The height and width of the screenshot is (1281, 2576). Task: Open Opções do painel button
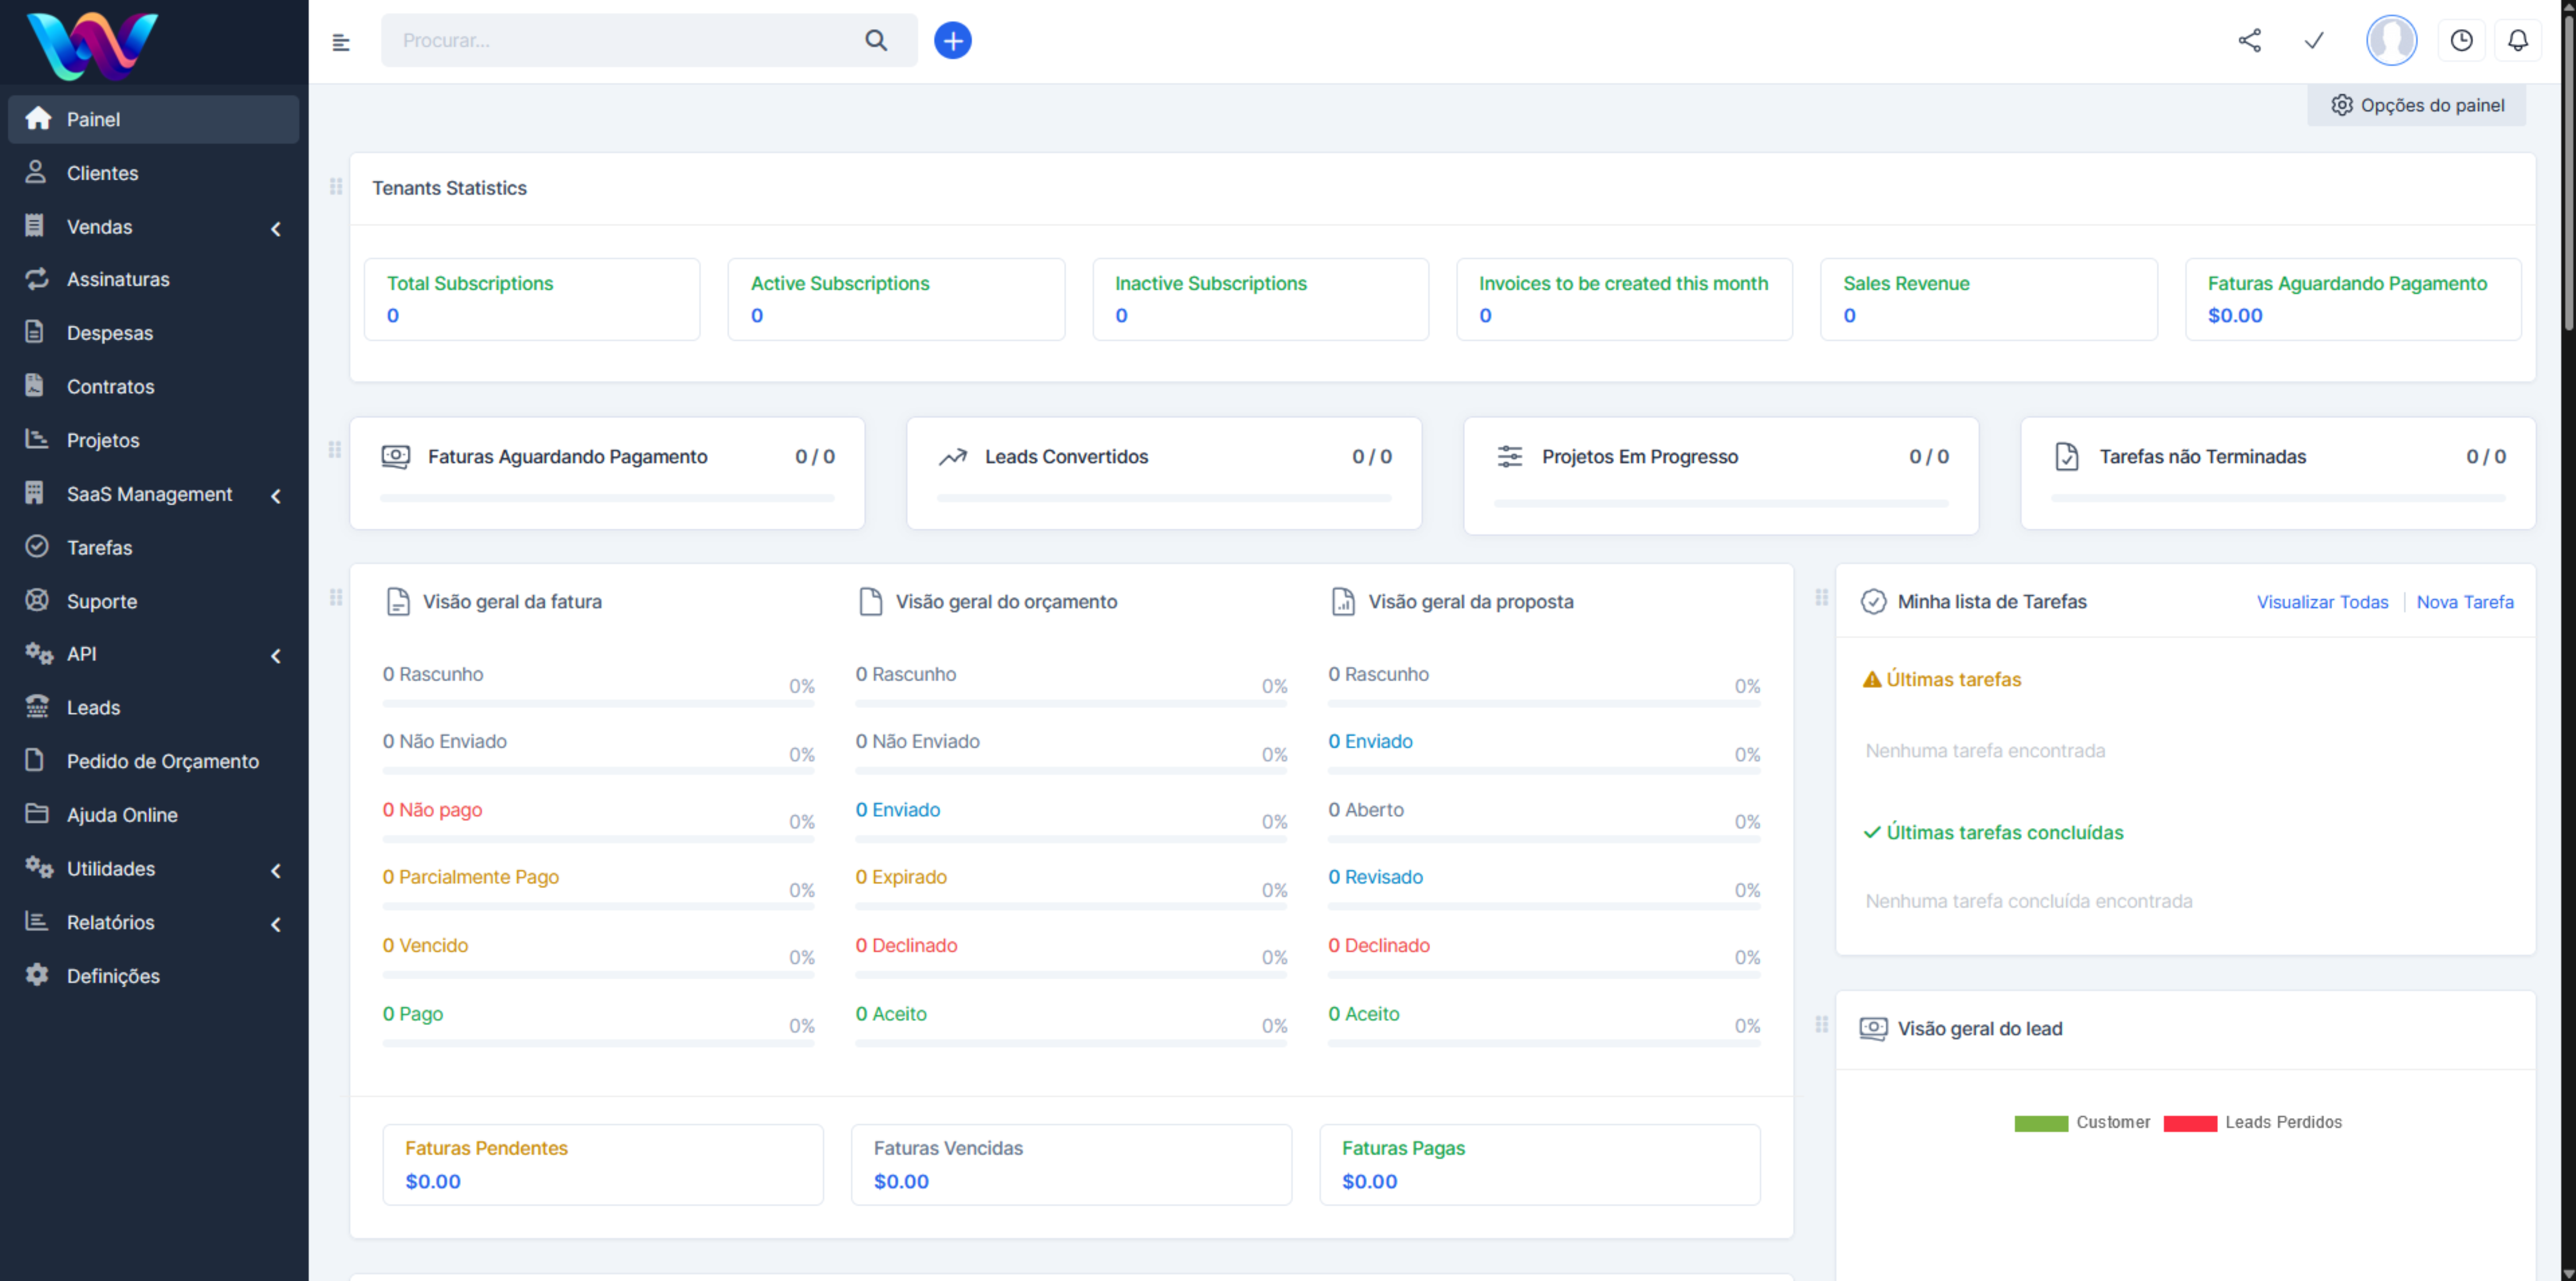click(x=2417, y=105)
